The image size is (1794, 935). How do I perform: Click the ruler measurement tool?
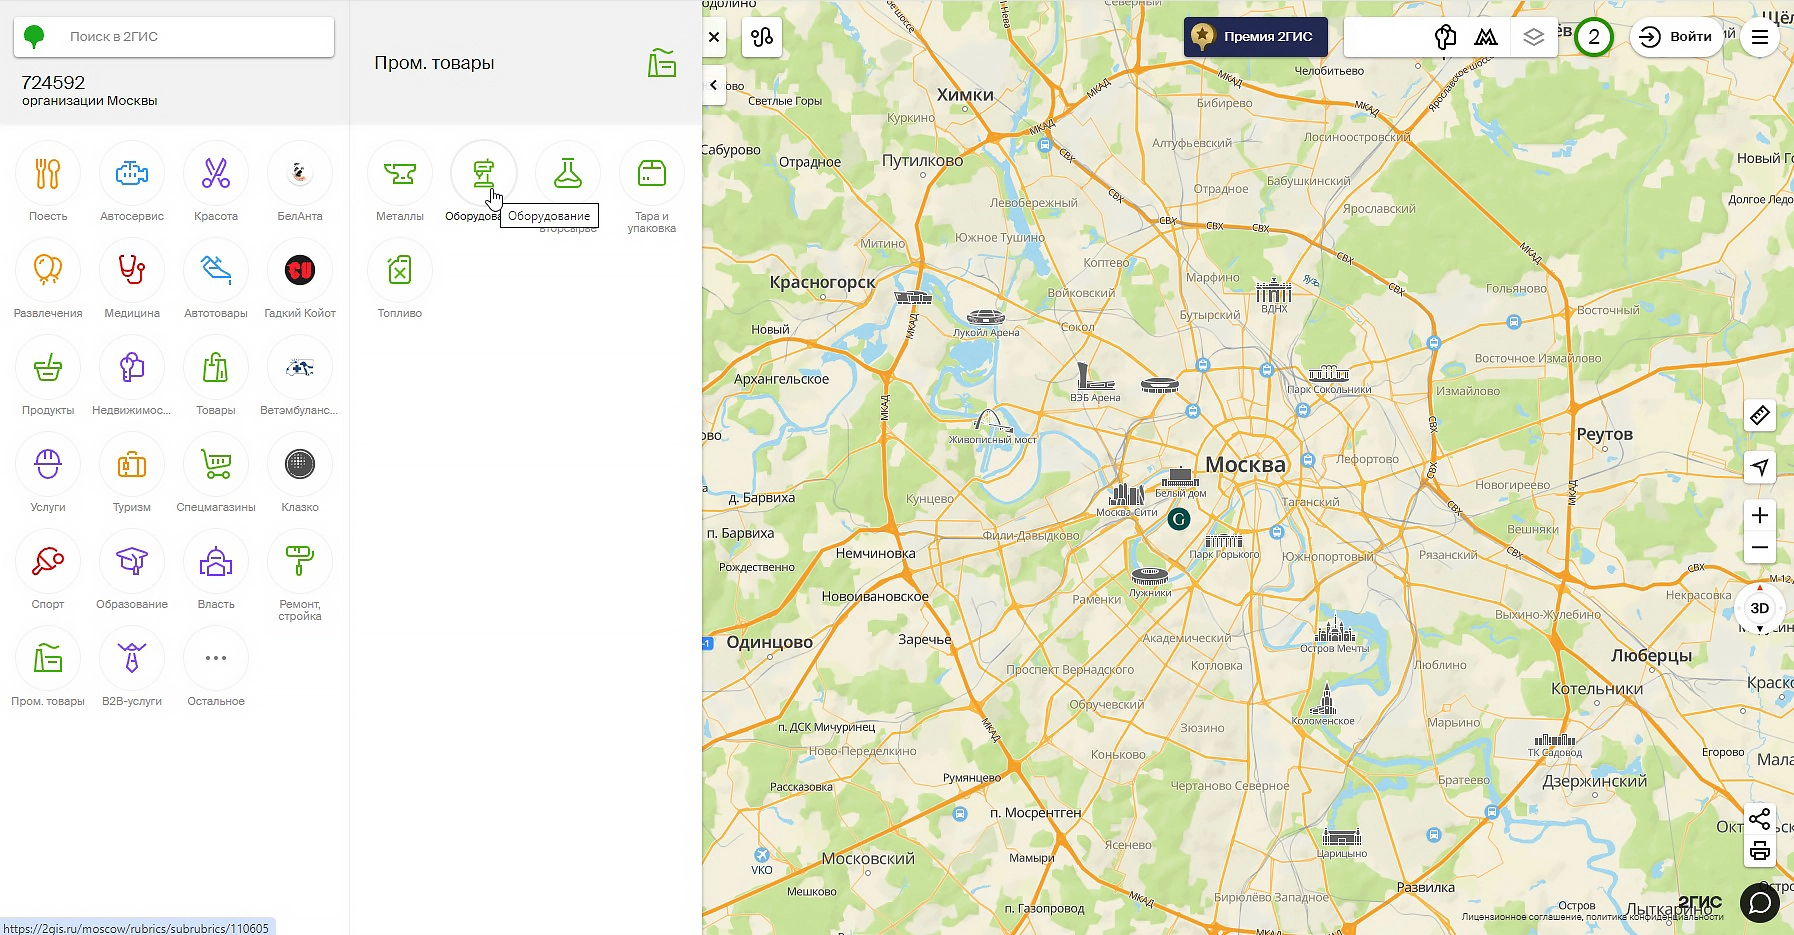(1759, 415)
